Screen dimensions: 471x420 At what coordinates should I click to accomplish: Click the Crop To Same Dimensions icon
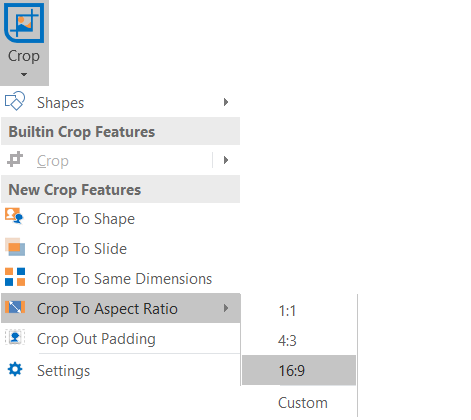[15, 277]
